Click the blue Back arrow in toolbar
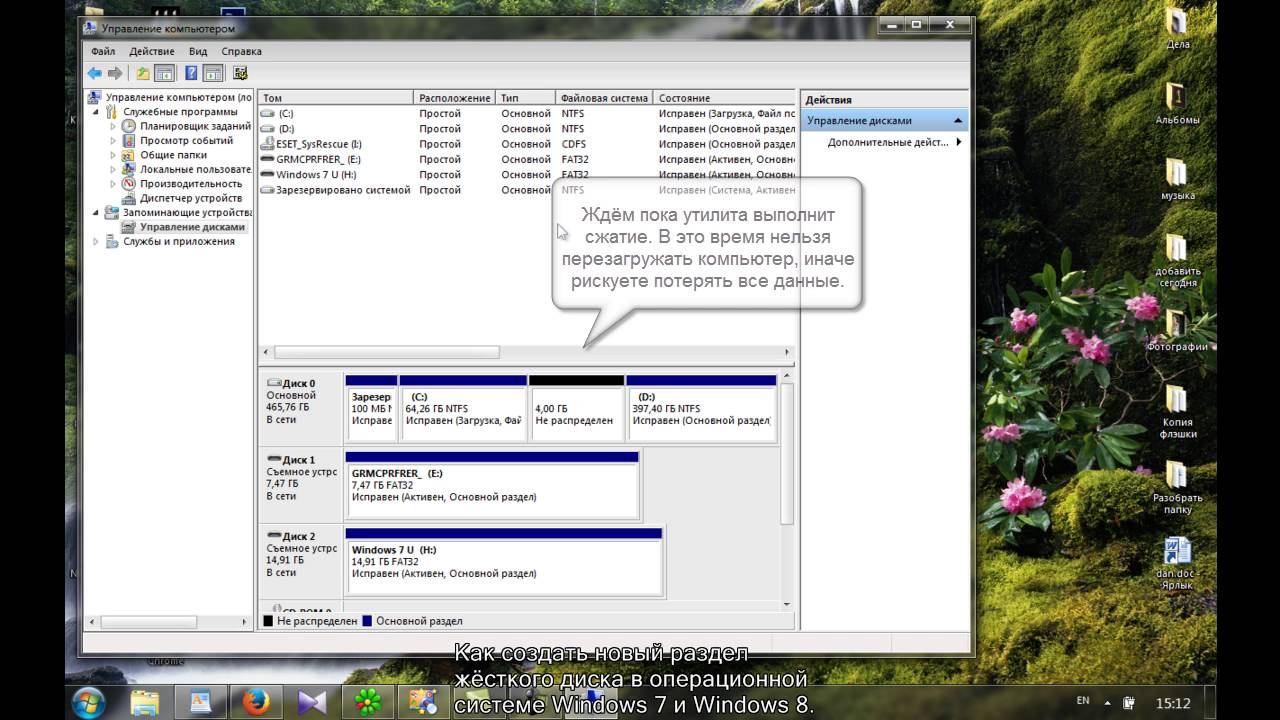This screenshot has height=720, width=1280. pos(94,73)
